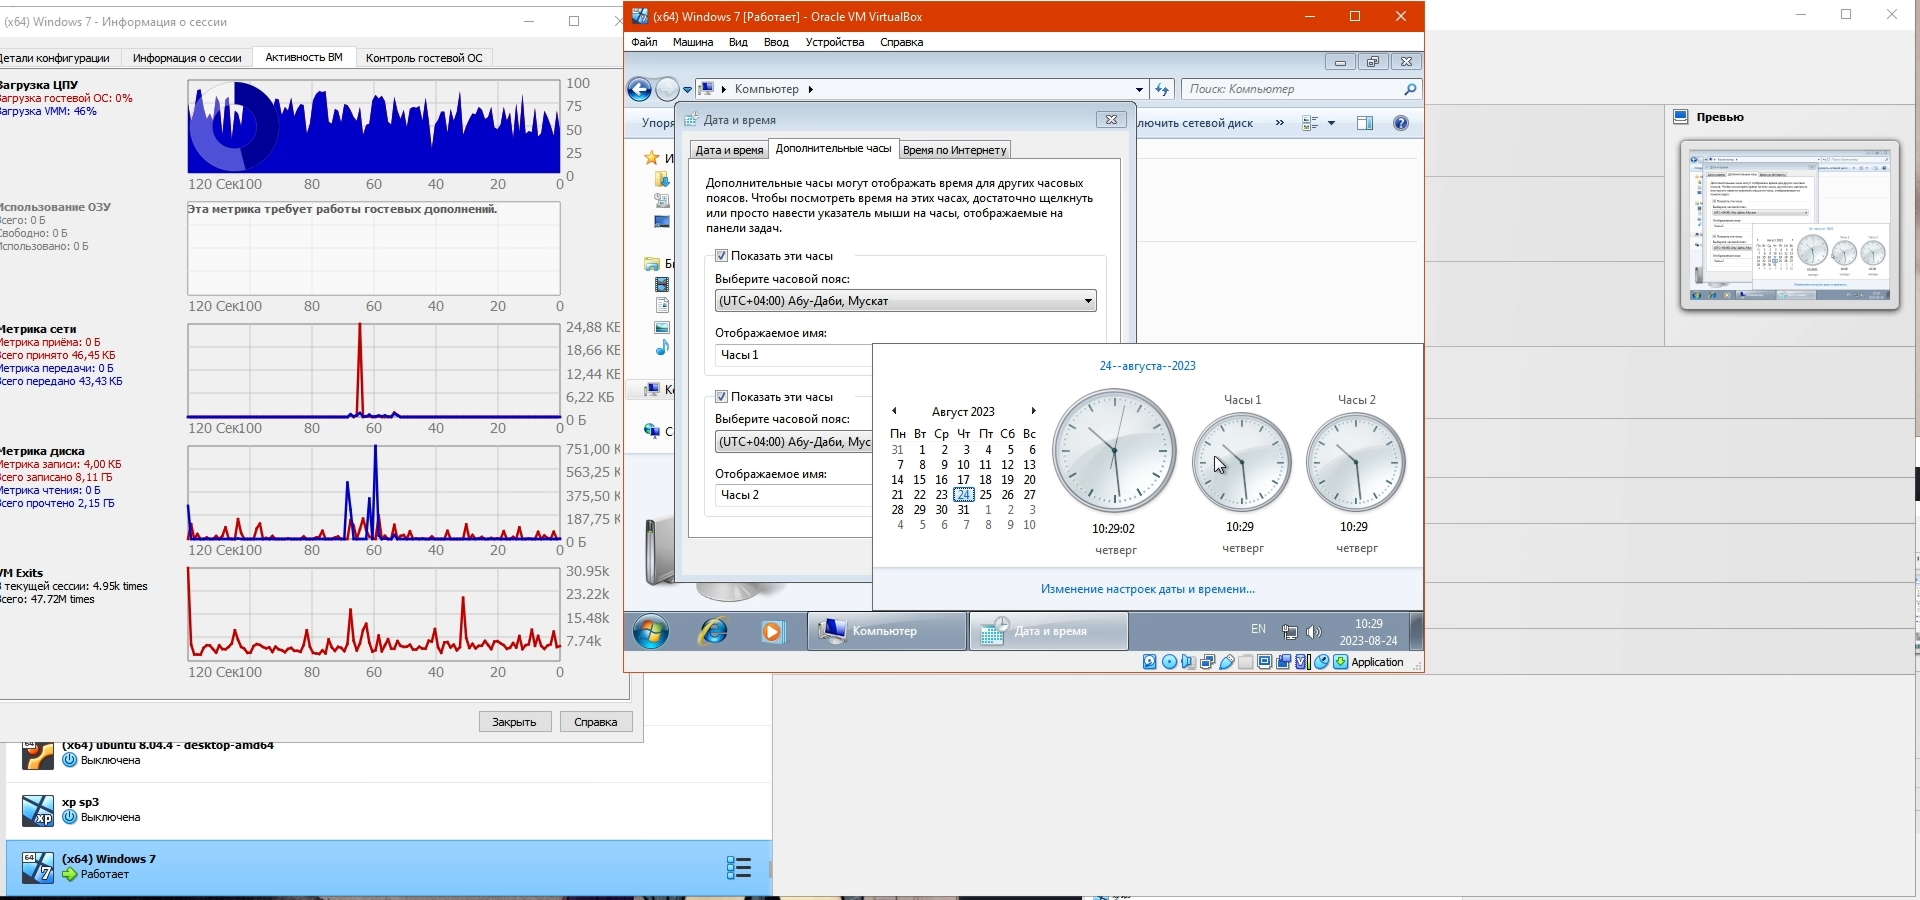Open first time zone dropdown Абу-Даби, Мускат
Image resolution: width=1920 pixels, height=900 pixels.
(x=905, y=301)
